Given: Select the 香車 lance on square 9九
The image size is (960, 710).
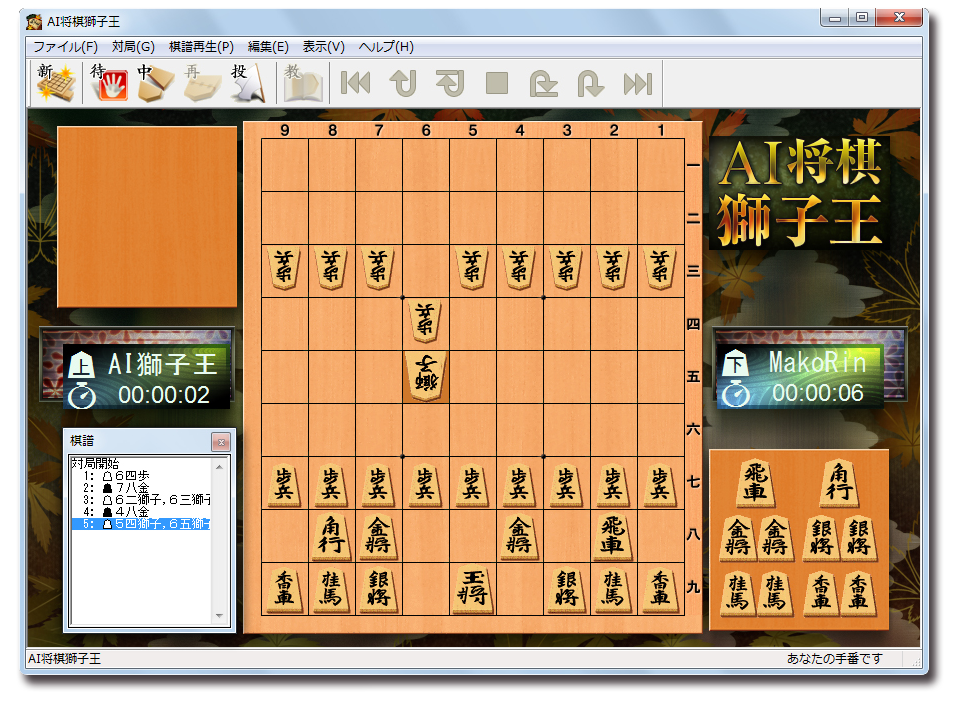Looking at the screenshot, I should pos(285,589).
